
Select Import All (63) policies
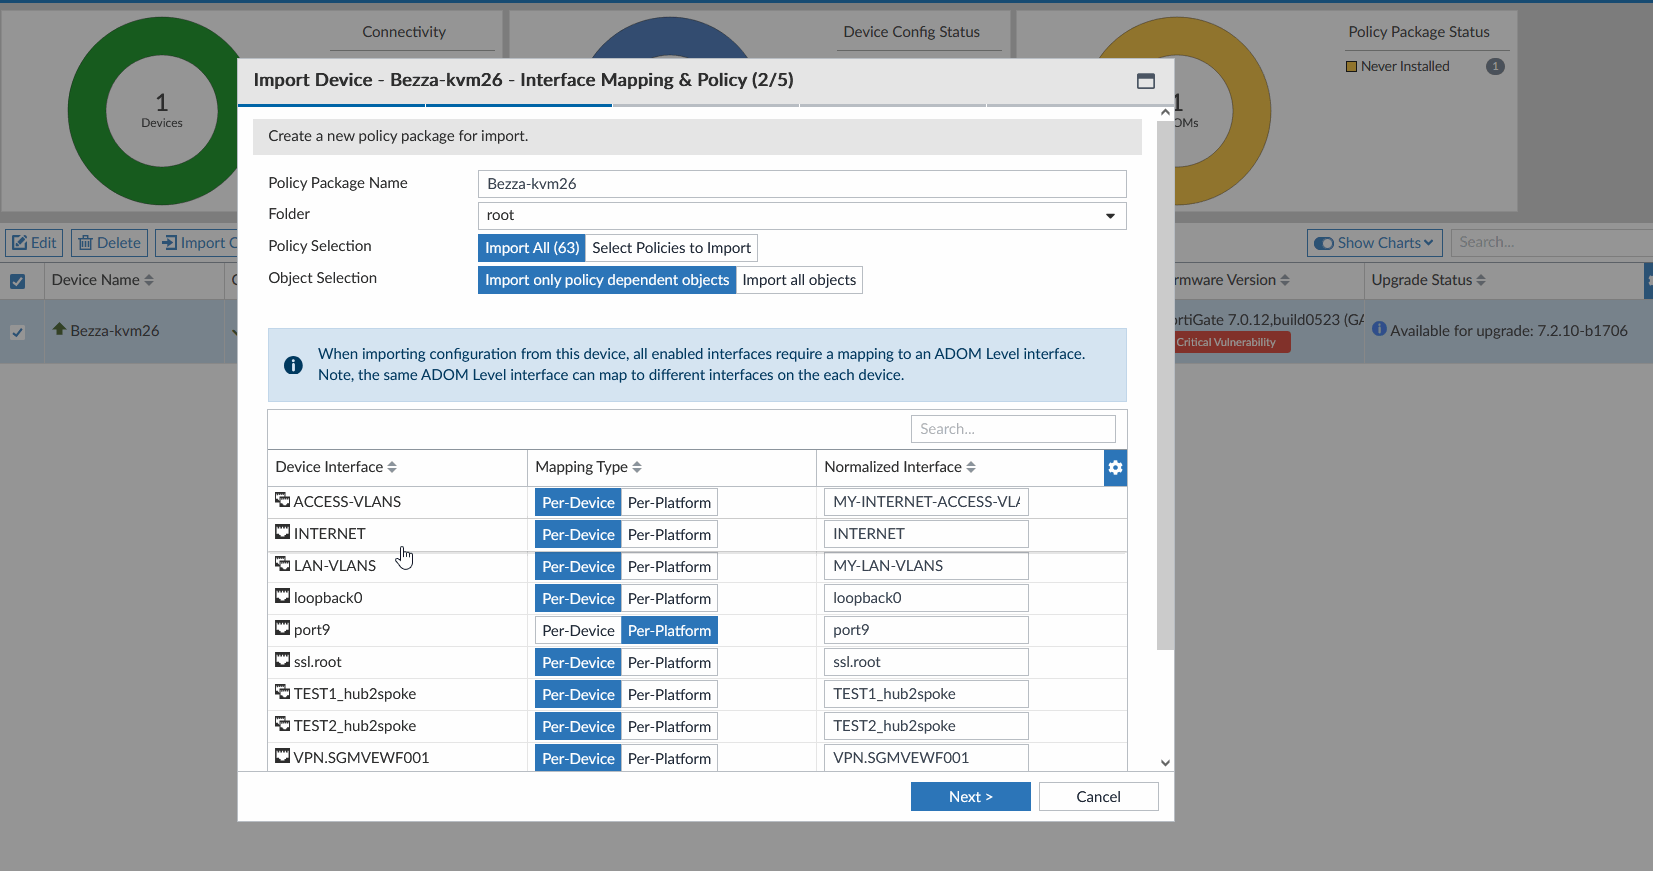tap(532, 248)
